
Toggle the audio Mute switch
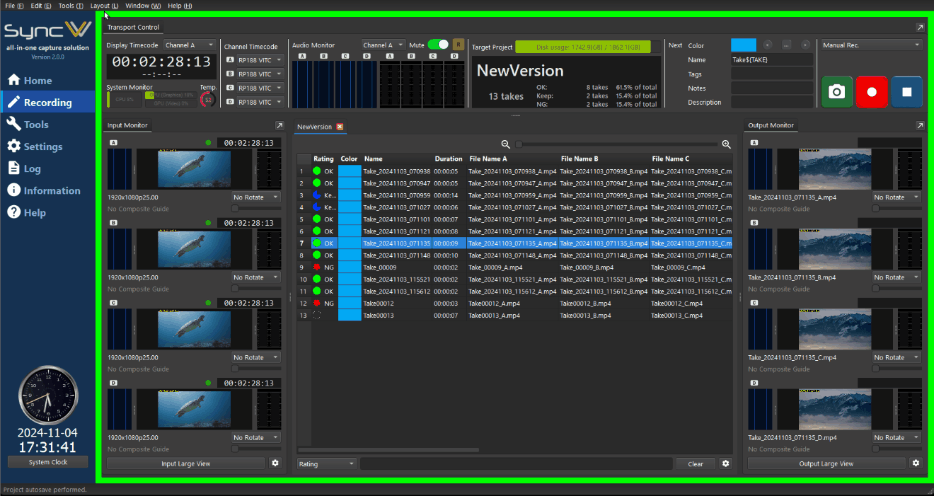click(438, 45)
